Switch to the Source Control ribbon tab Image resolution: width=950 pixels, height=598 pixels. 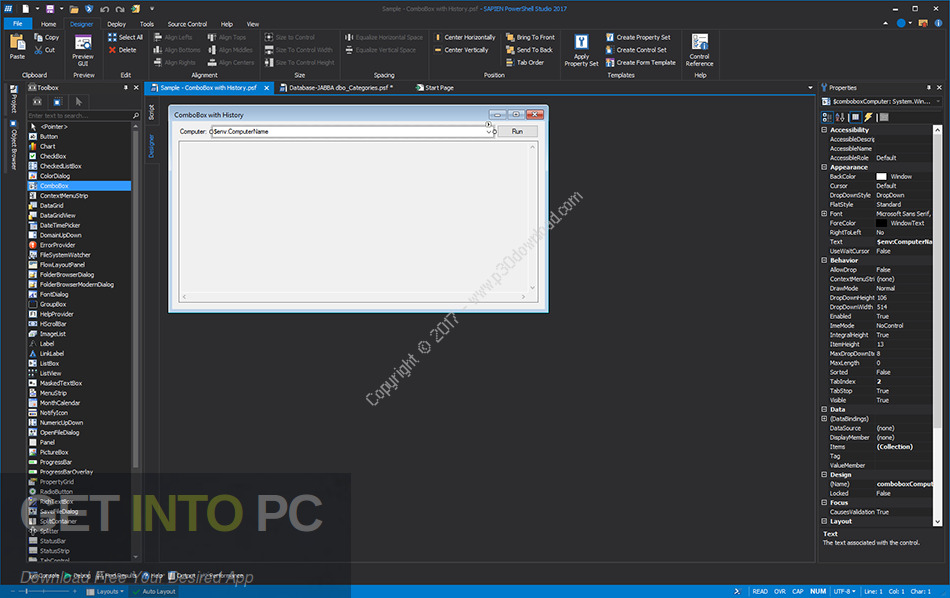[x=187, y=24]
